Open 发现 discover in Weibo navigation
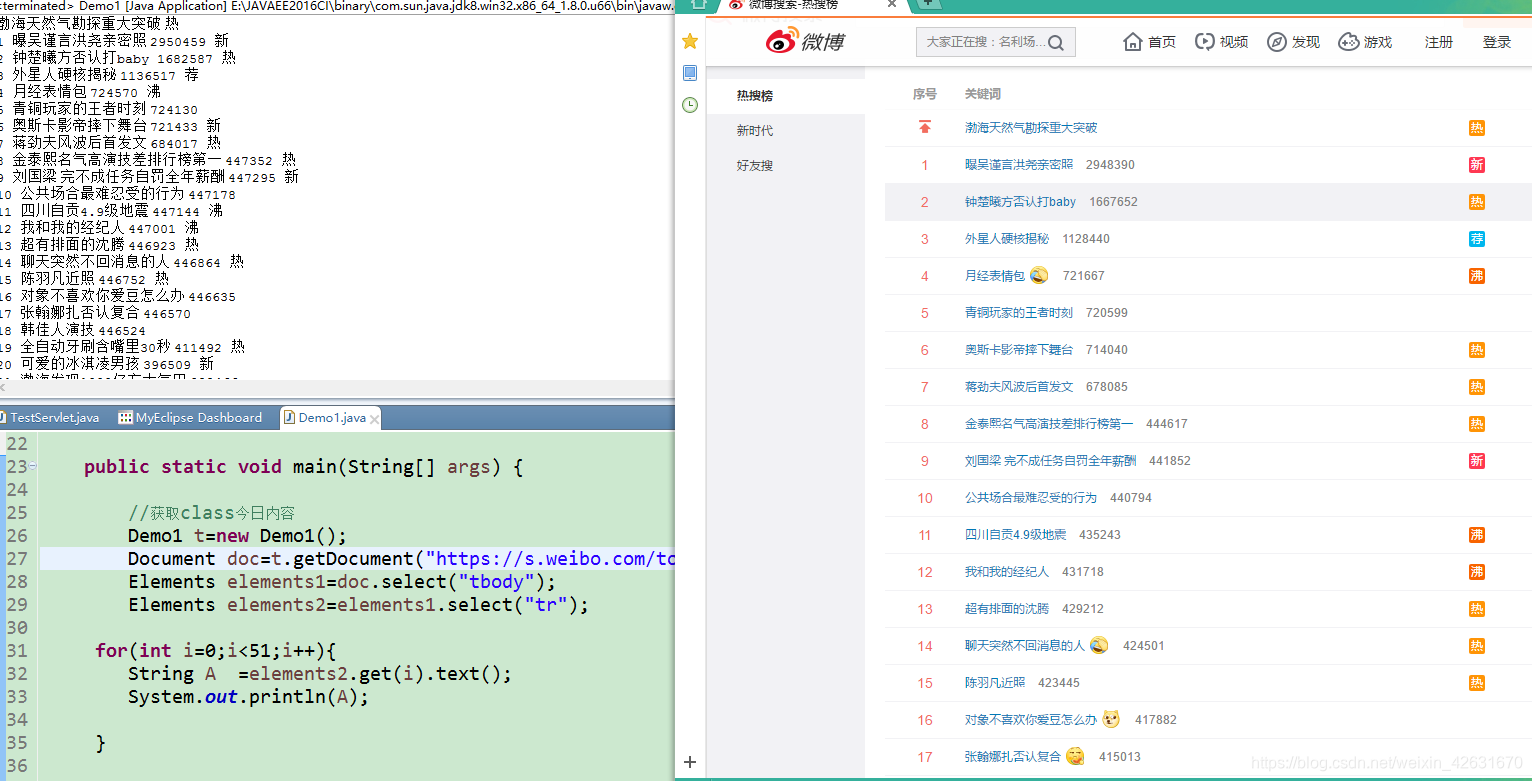This screenshot has width=1532, height=781. click(x=1293, y=42)
